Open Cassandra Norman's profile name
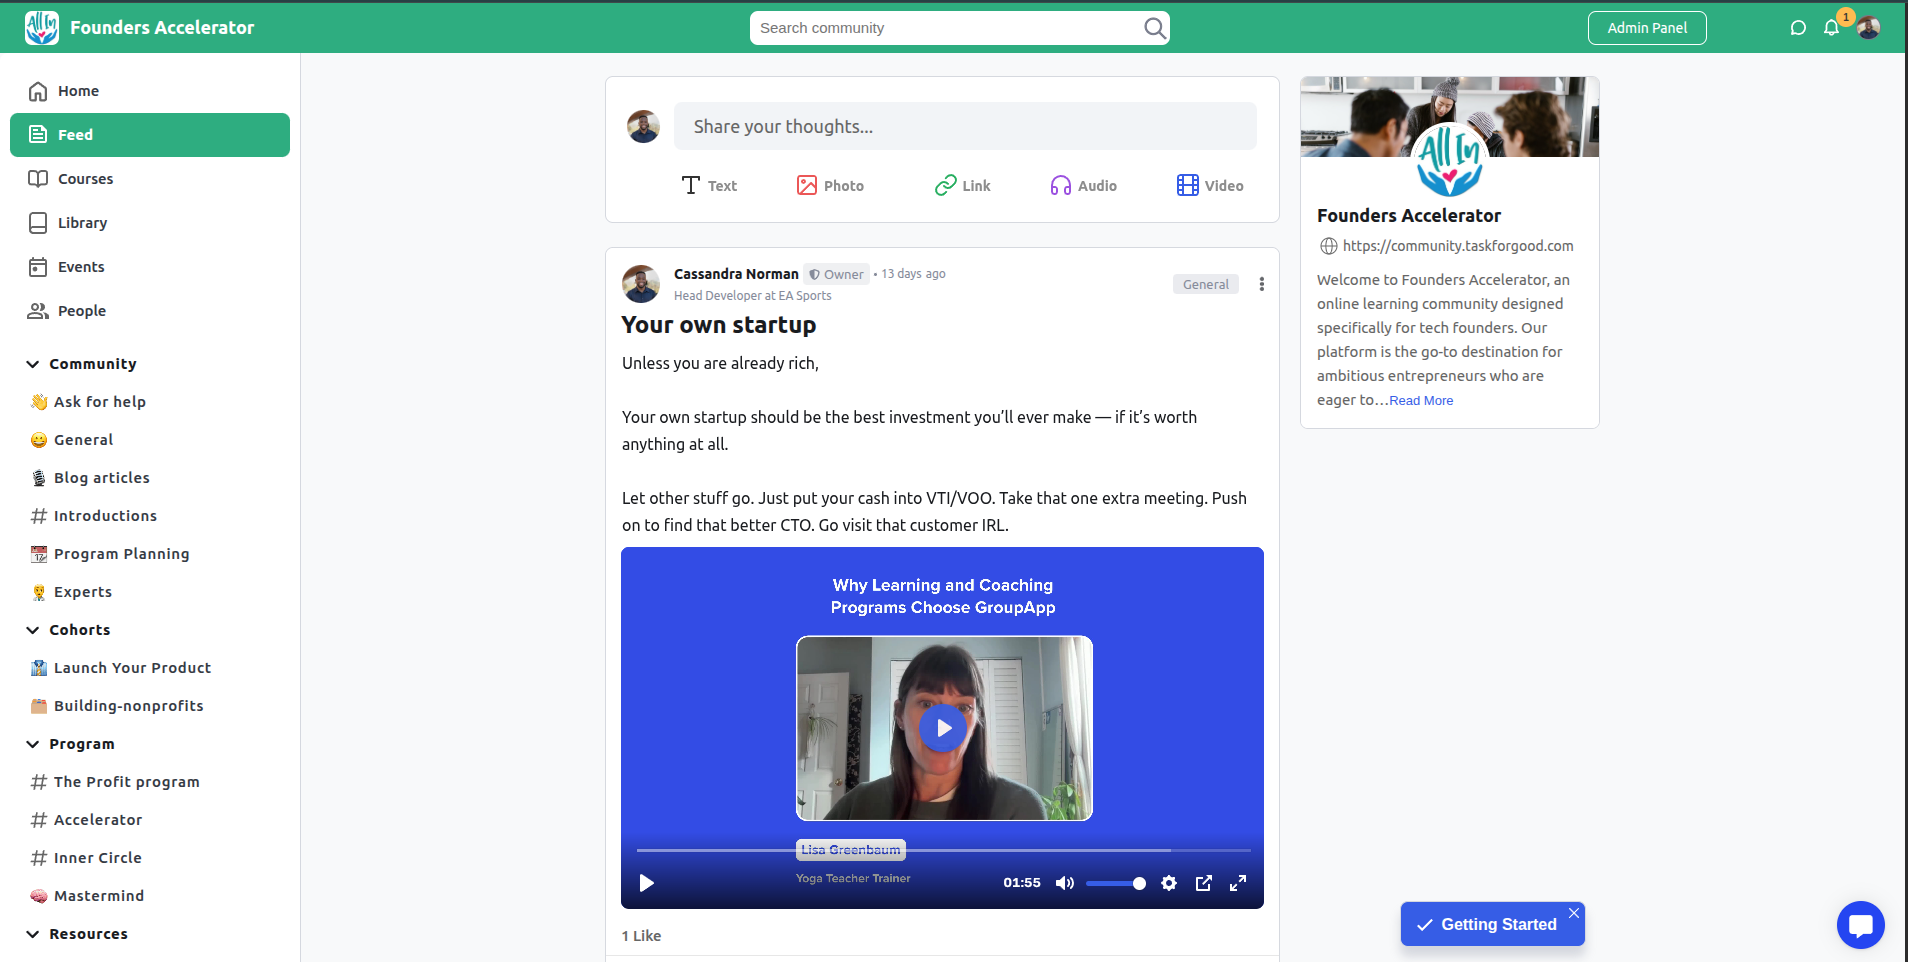Image resolution: width=1908 pixels, height=962 pixels. click(736, 274)
